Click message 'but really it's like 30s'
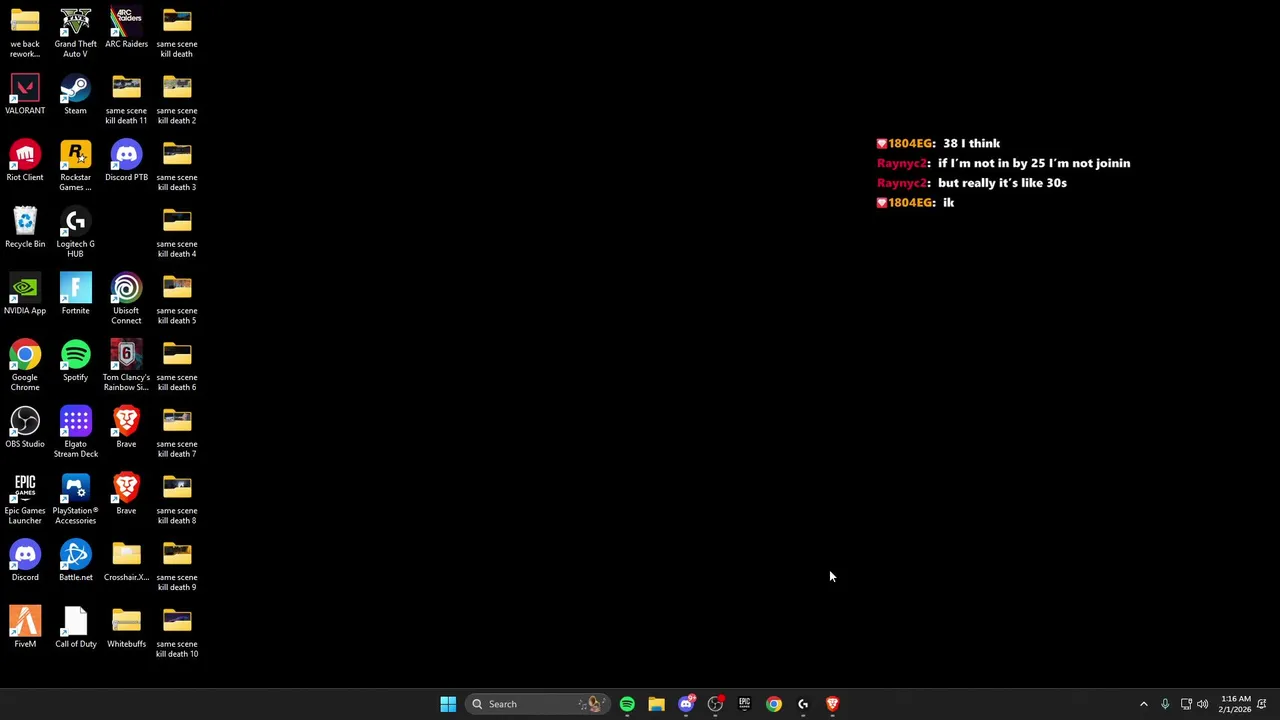 click(1002, 183)
